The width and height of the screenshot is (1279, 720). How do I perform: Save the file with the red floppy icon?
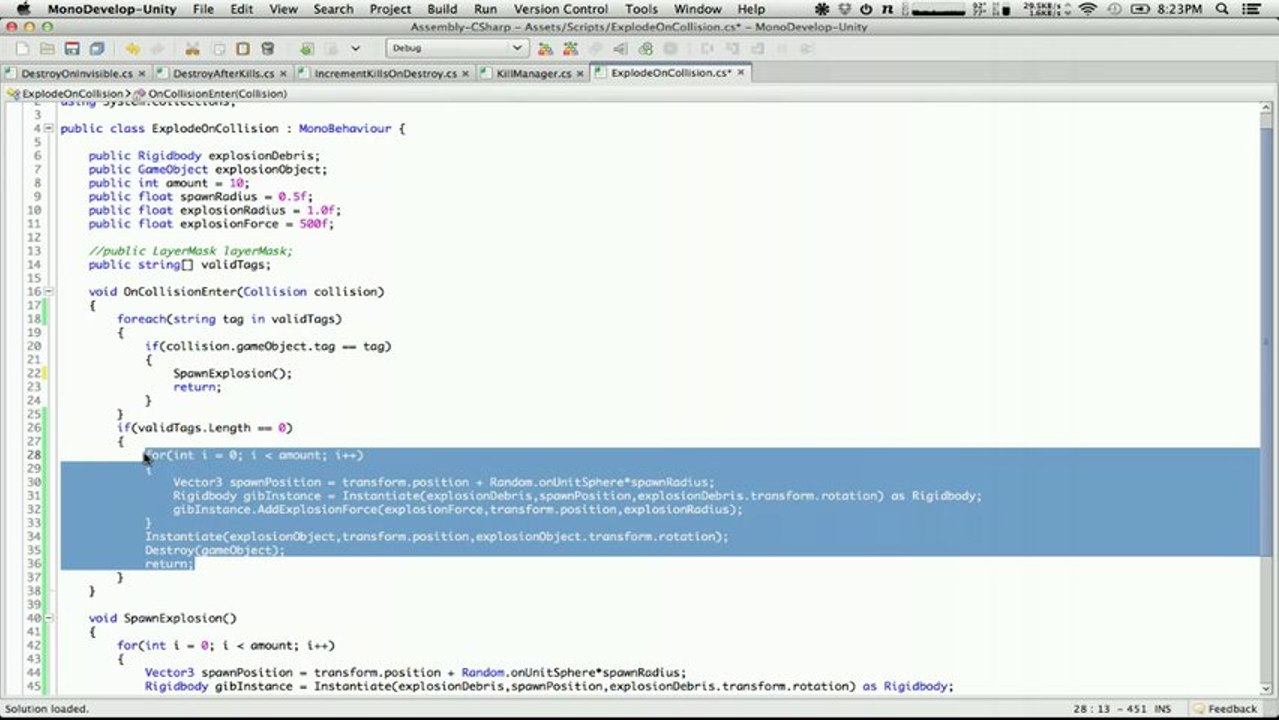tap(72, 48)
